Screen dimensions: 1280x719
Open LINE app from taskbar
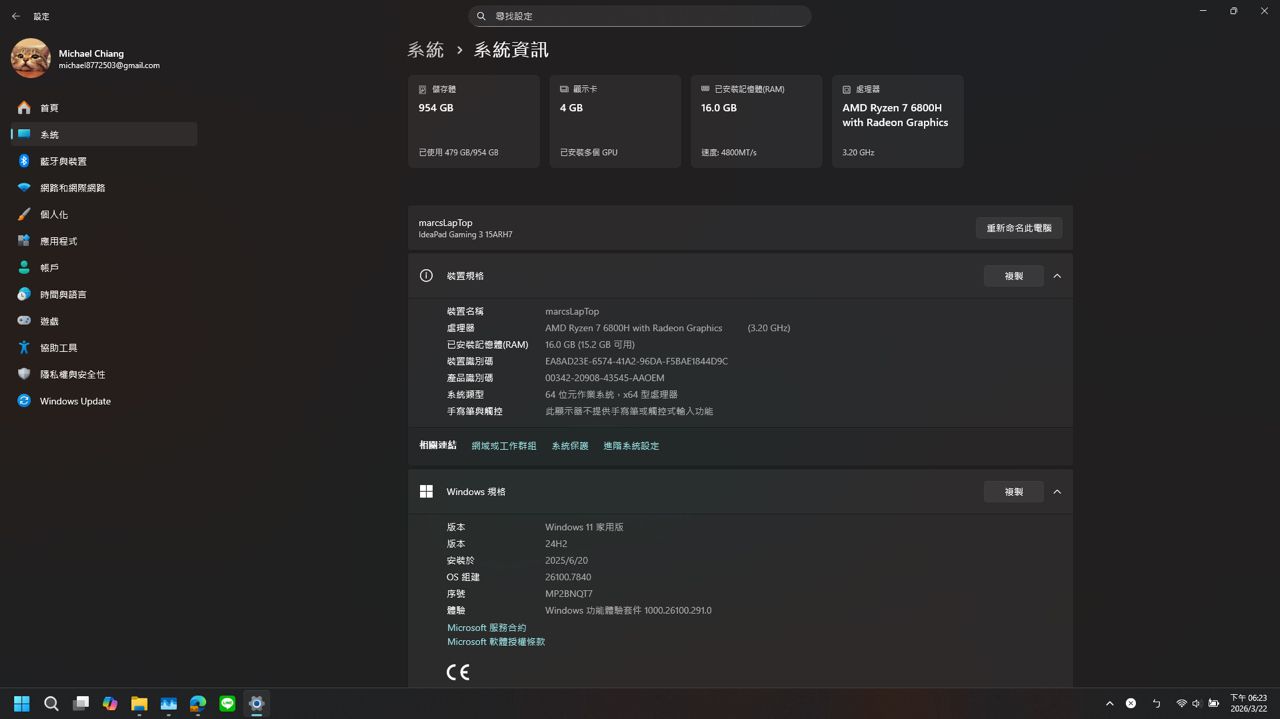coord(227,703)
